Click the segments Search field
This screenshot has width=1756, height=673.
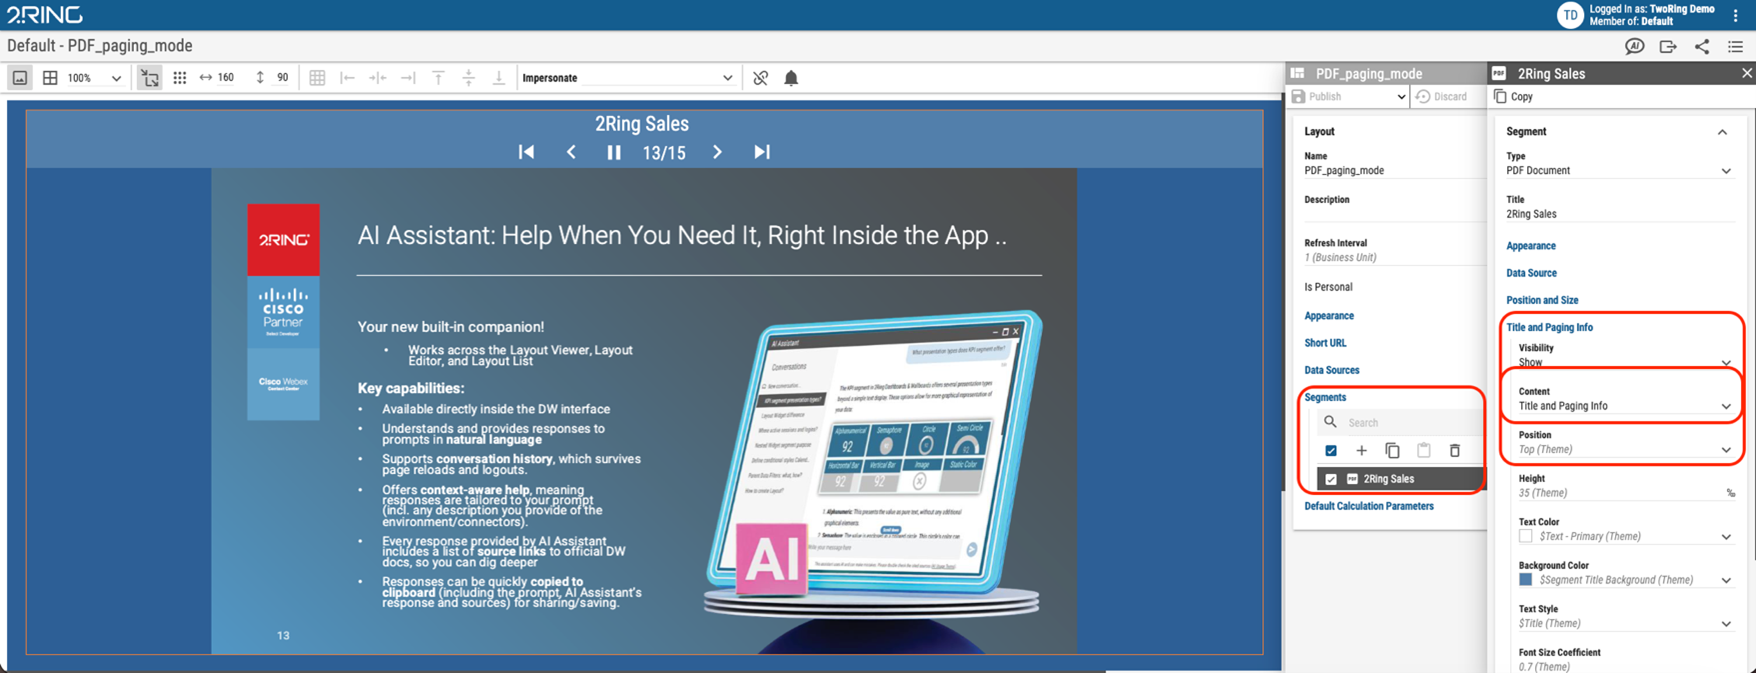[1400, 423]
